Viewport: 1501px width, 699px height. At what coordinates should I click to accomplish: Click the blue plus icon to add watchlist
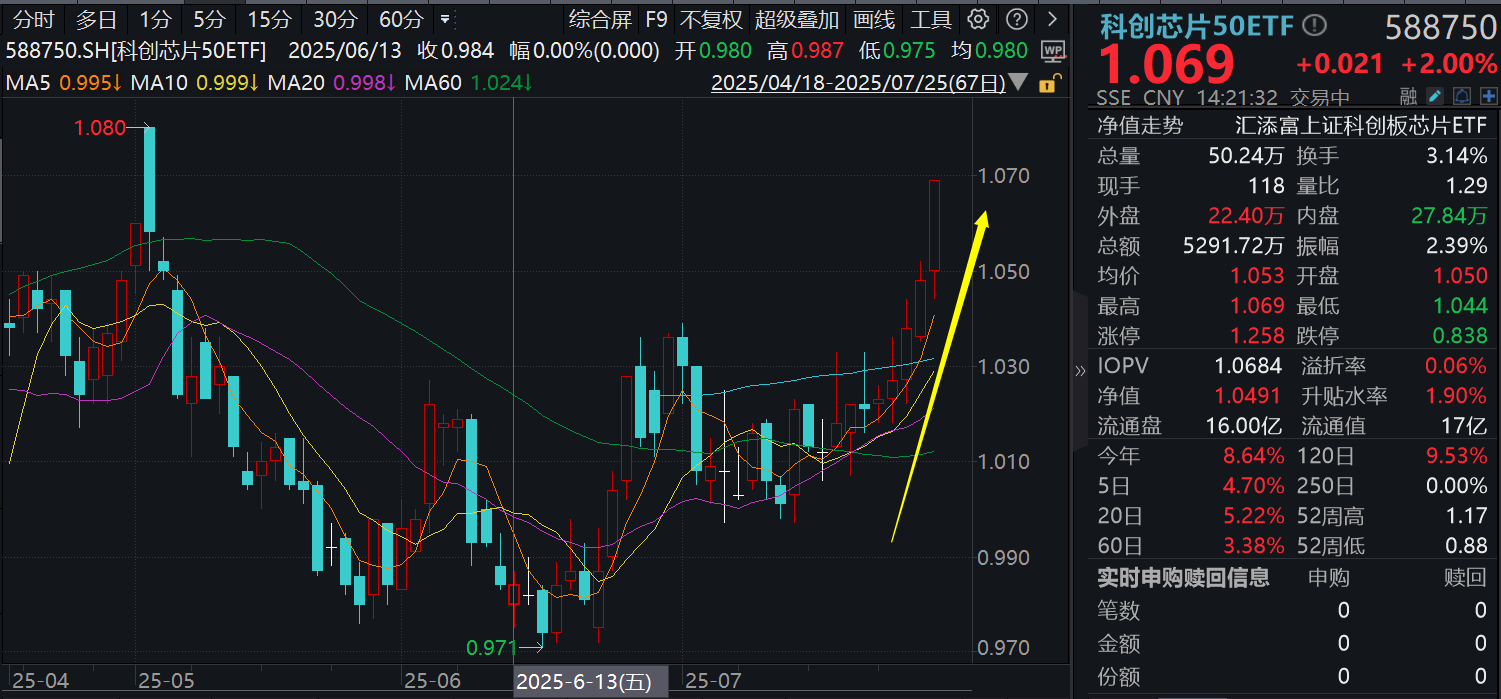click(x=1488, y=95)
